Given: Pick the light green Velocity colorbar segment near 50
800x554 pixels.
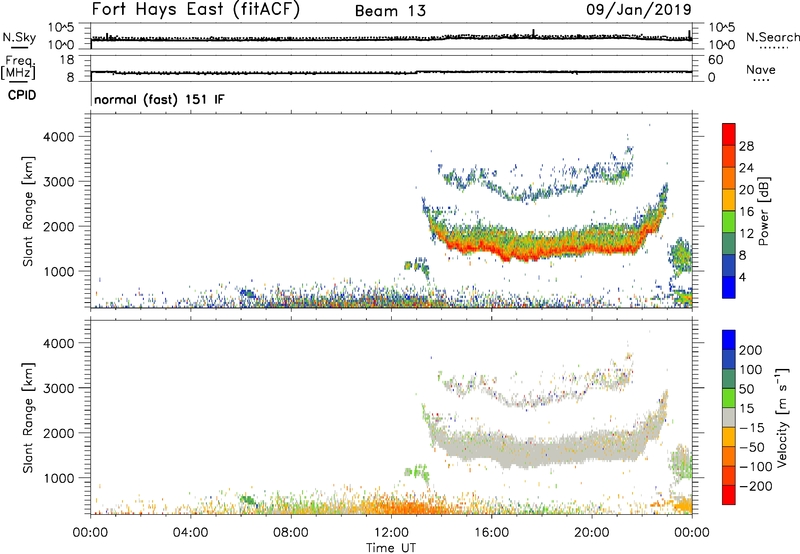Looking at the screenshot, I should tap(729, 398).
